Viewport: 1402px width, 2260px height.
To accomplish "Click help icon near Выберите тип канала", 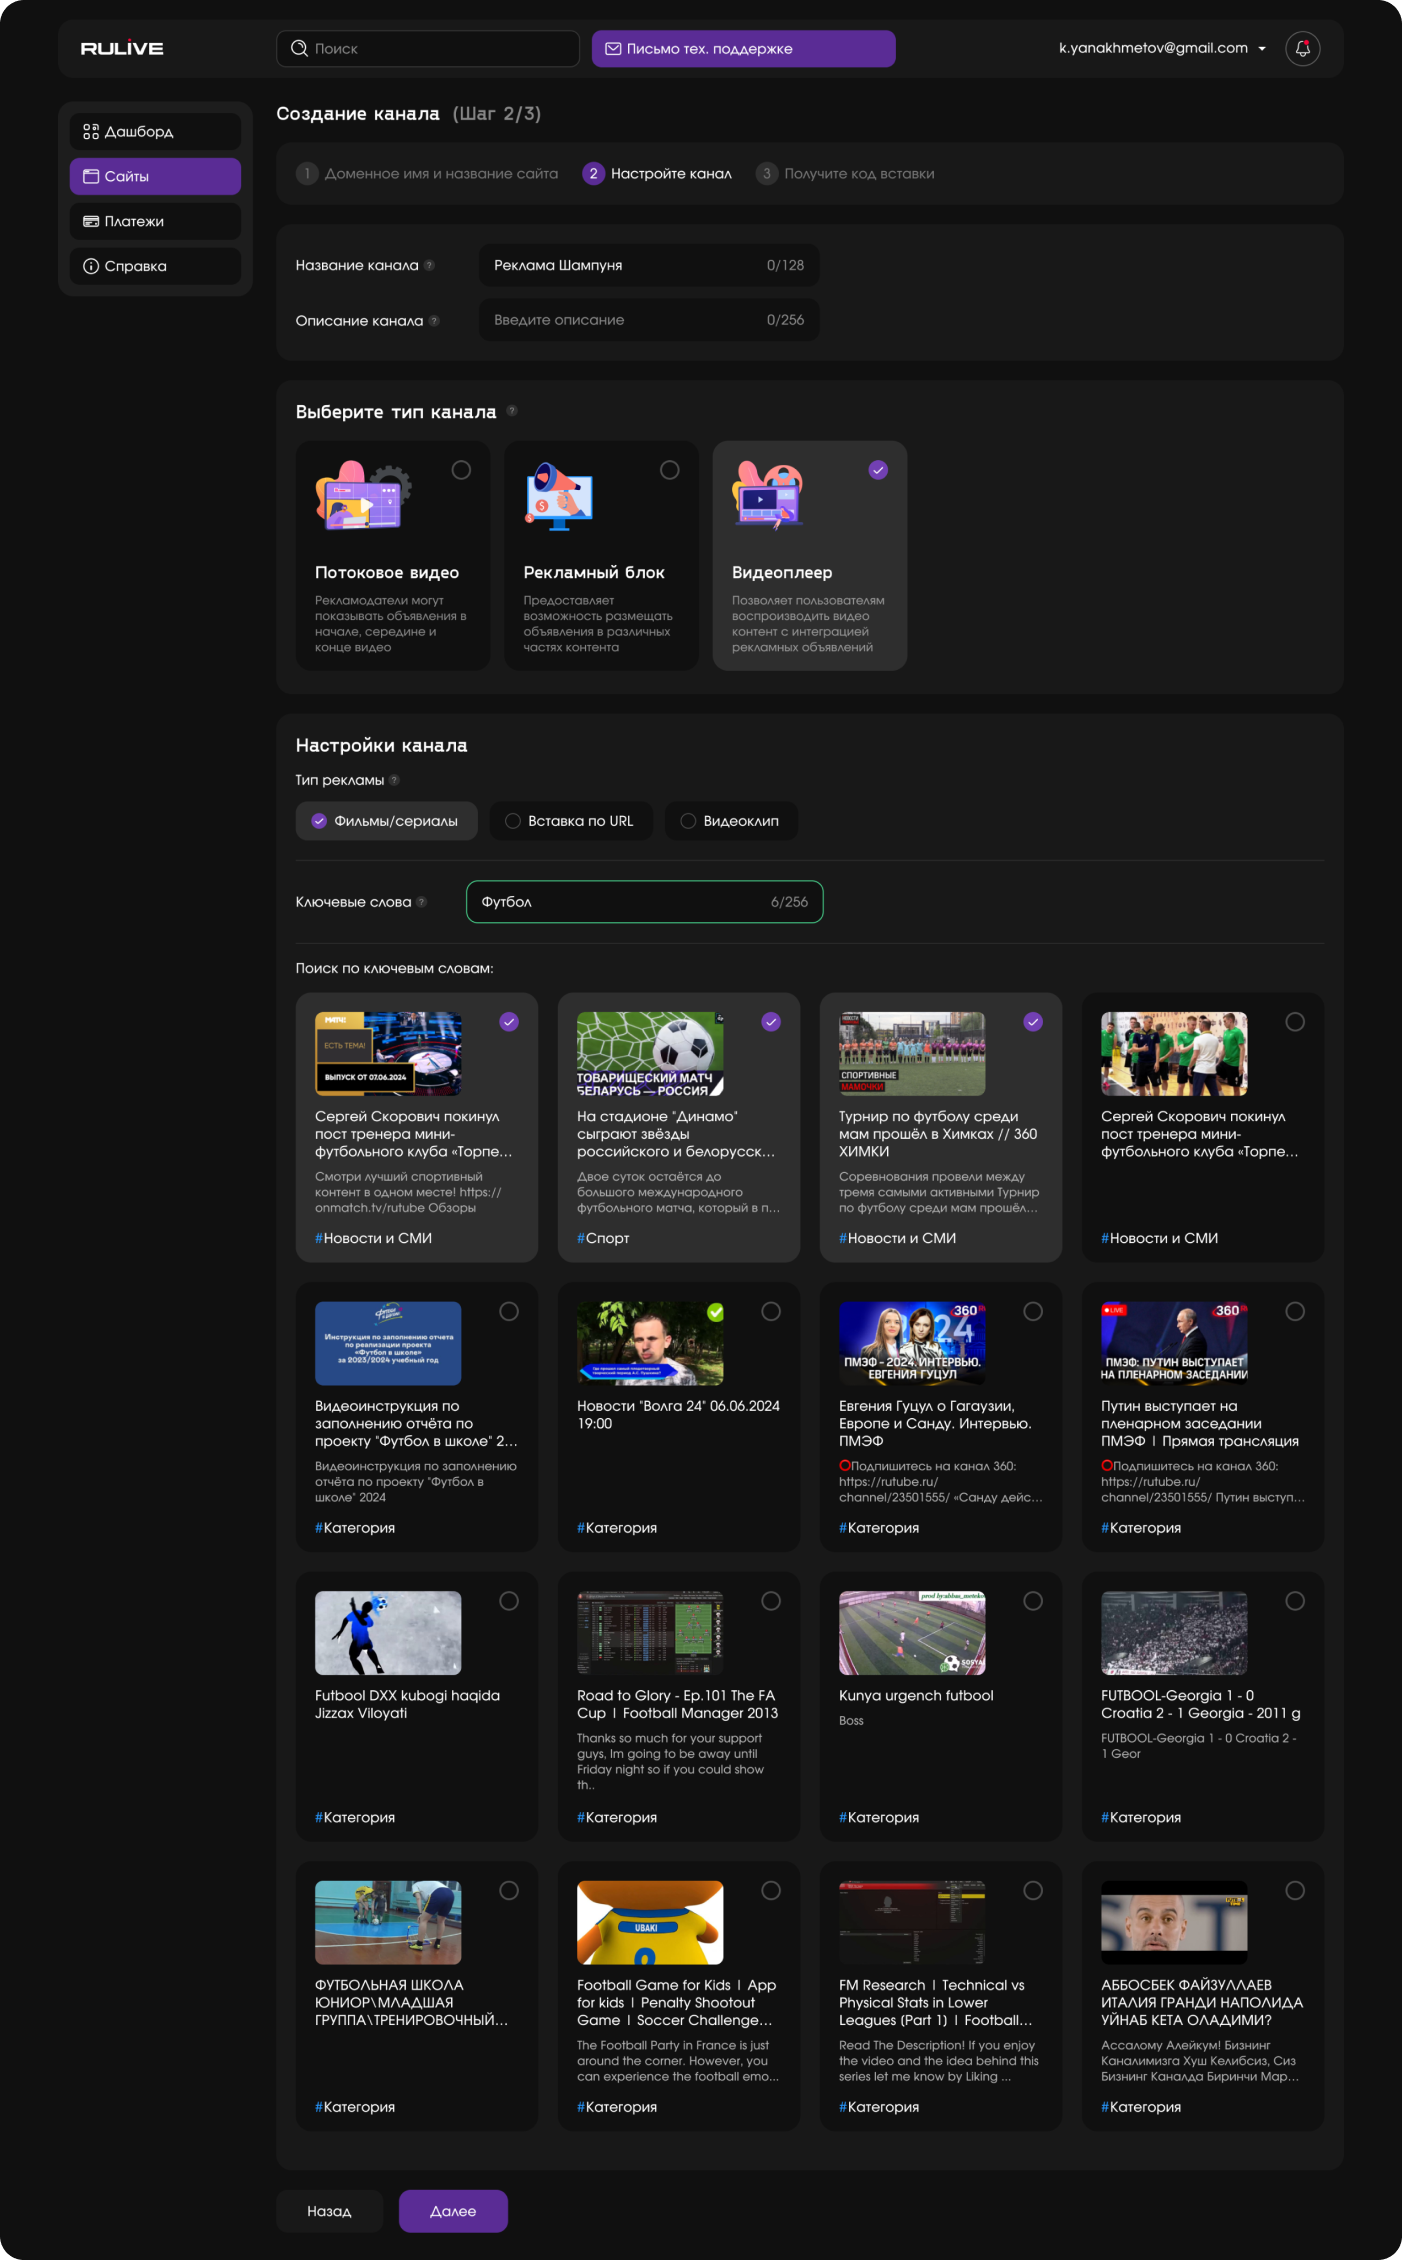I will (512, 411).
